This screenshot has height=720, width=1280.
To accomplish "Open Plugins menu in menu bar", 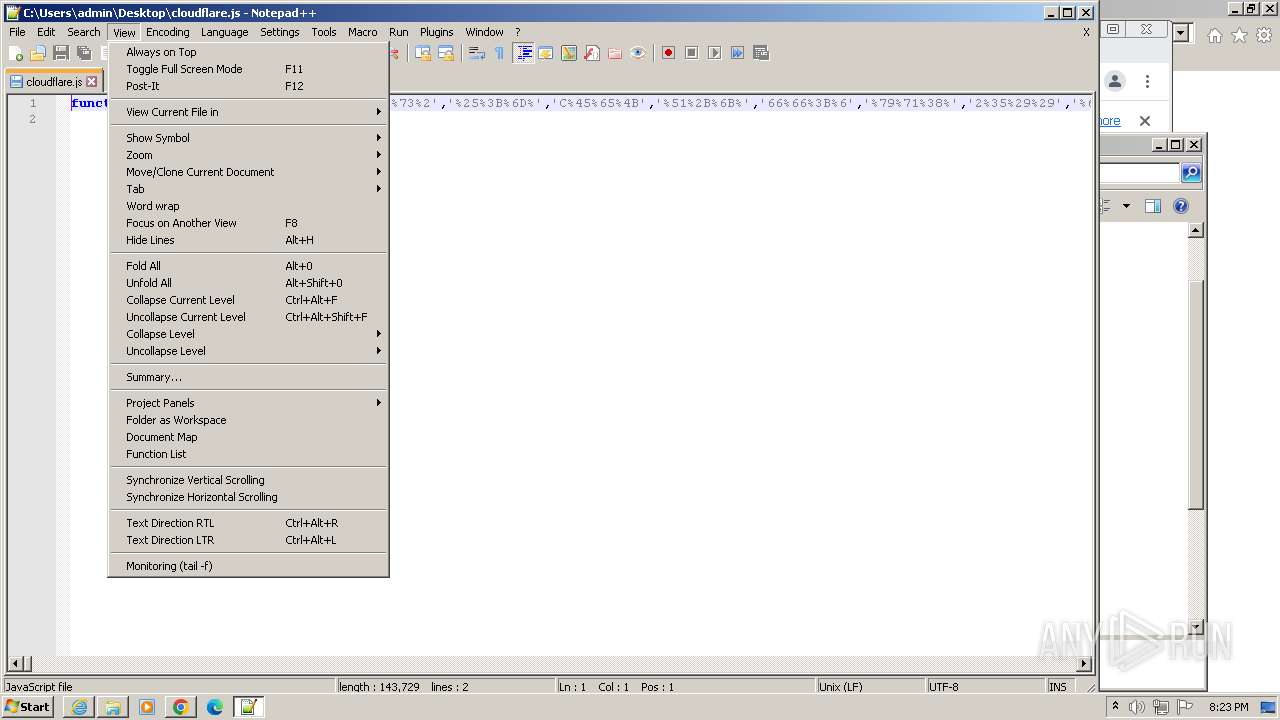I will click(436, 32).
